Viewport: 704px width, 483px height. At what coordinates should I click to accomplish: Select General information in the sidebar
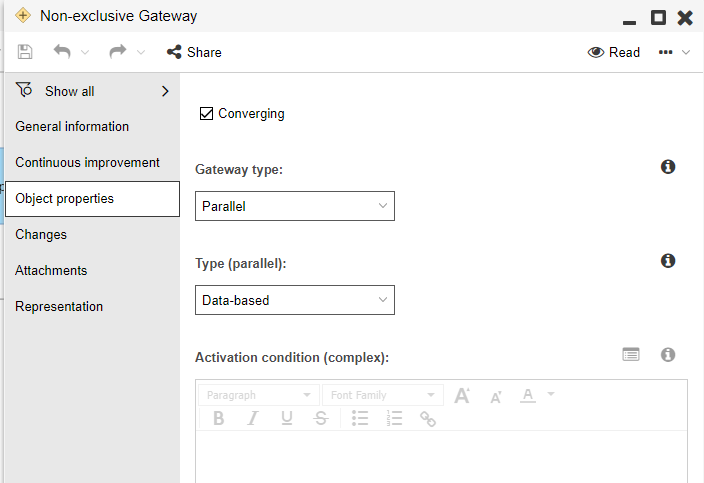[x=72, y=127]
